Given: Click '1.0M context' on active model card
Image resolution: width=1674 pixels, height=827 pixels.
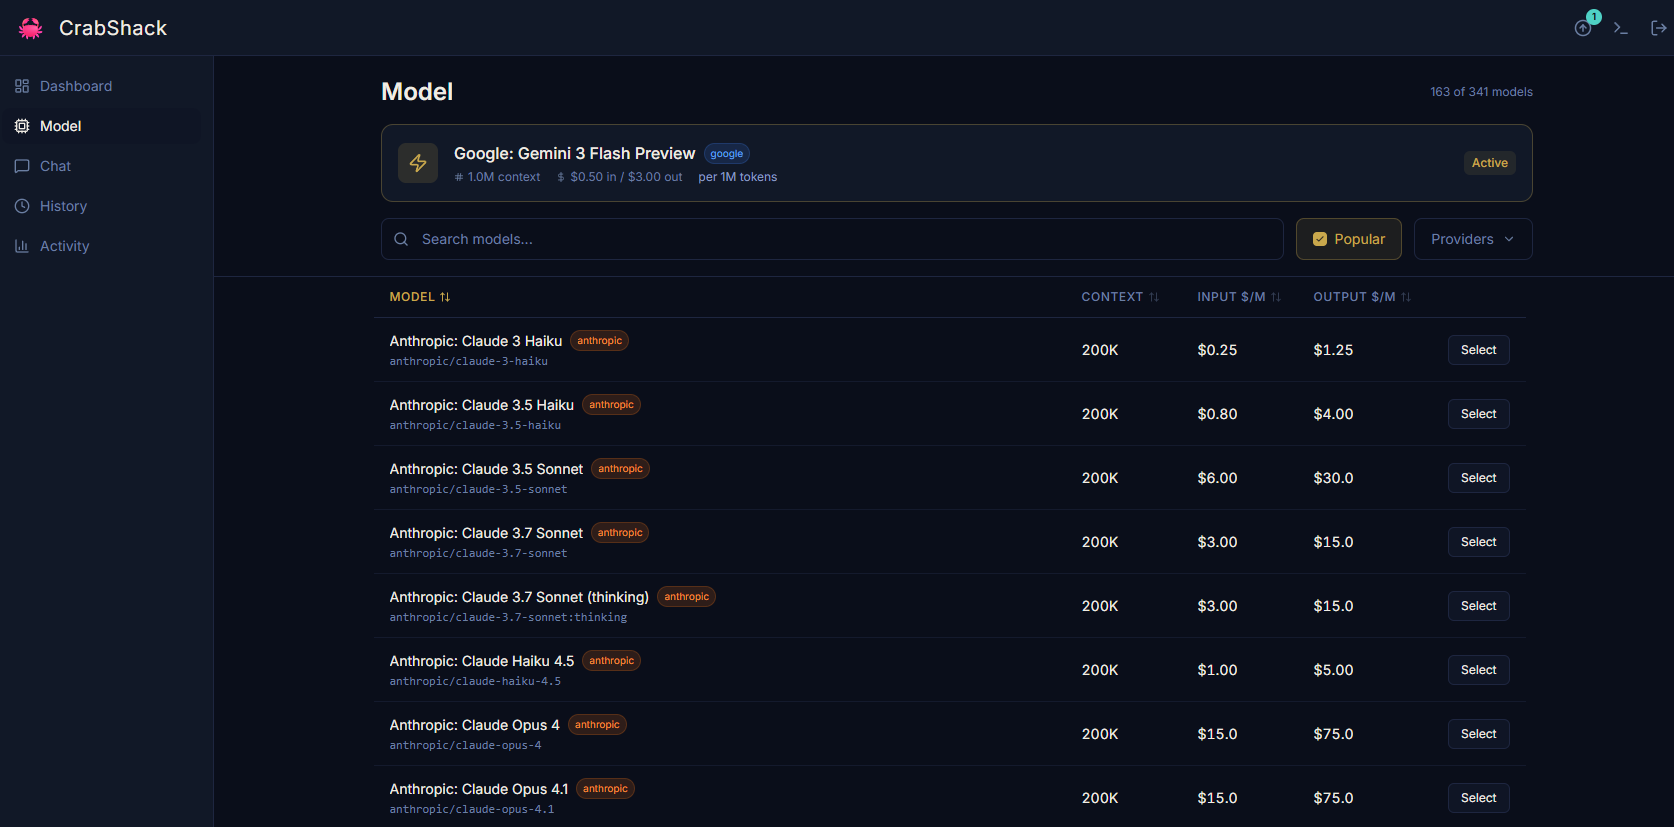Looking at the screenshot, I should coord(497,177).
